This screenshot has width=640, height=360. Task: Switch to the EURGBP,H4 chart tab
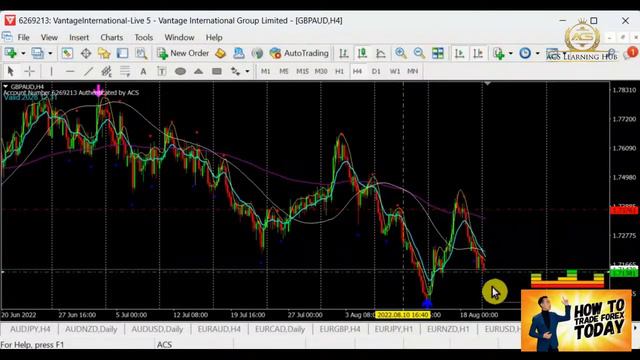pos(340,329)
